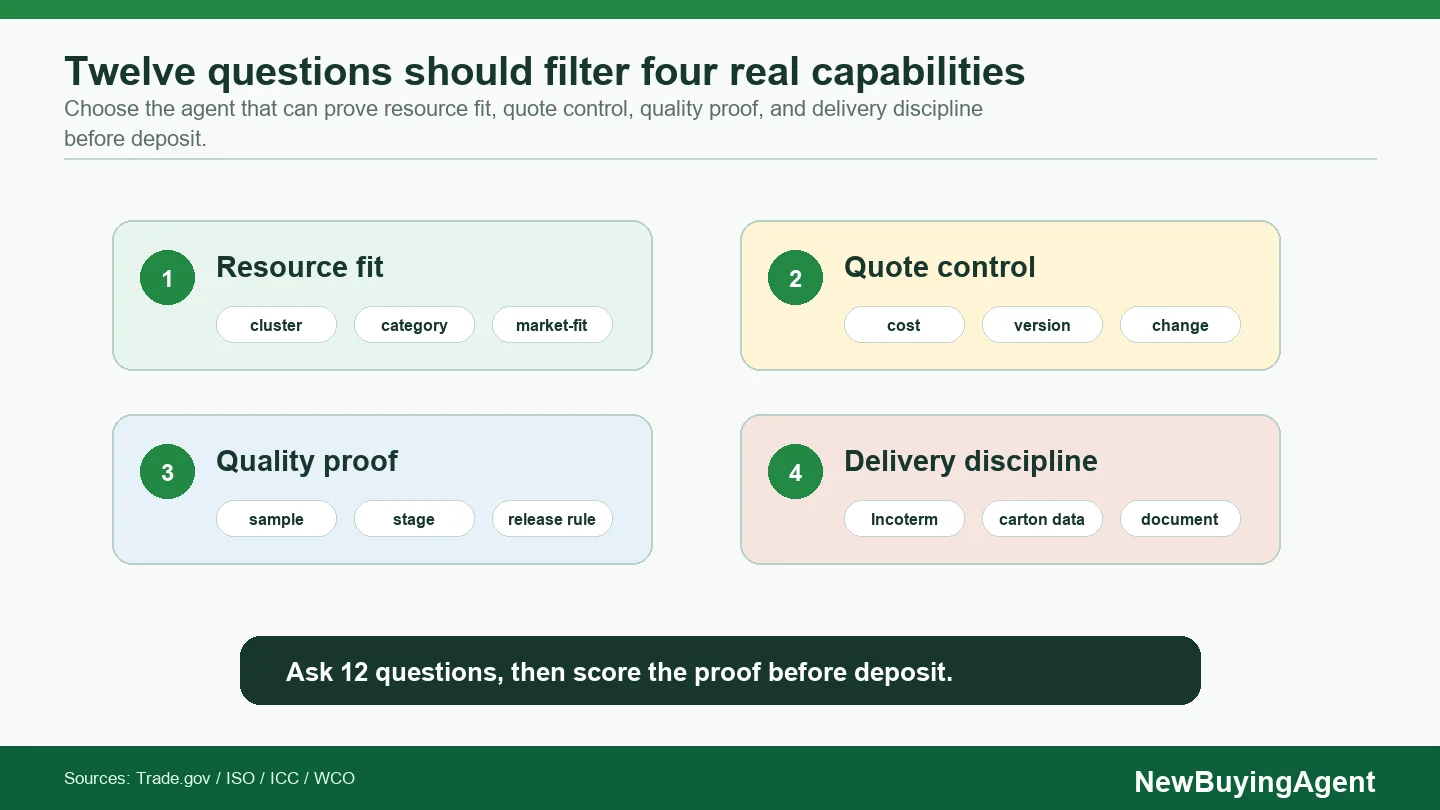Screen dimensions: 1440x810
Task: Click the green number 4 circle
Action: [x=795, y=472]
